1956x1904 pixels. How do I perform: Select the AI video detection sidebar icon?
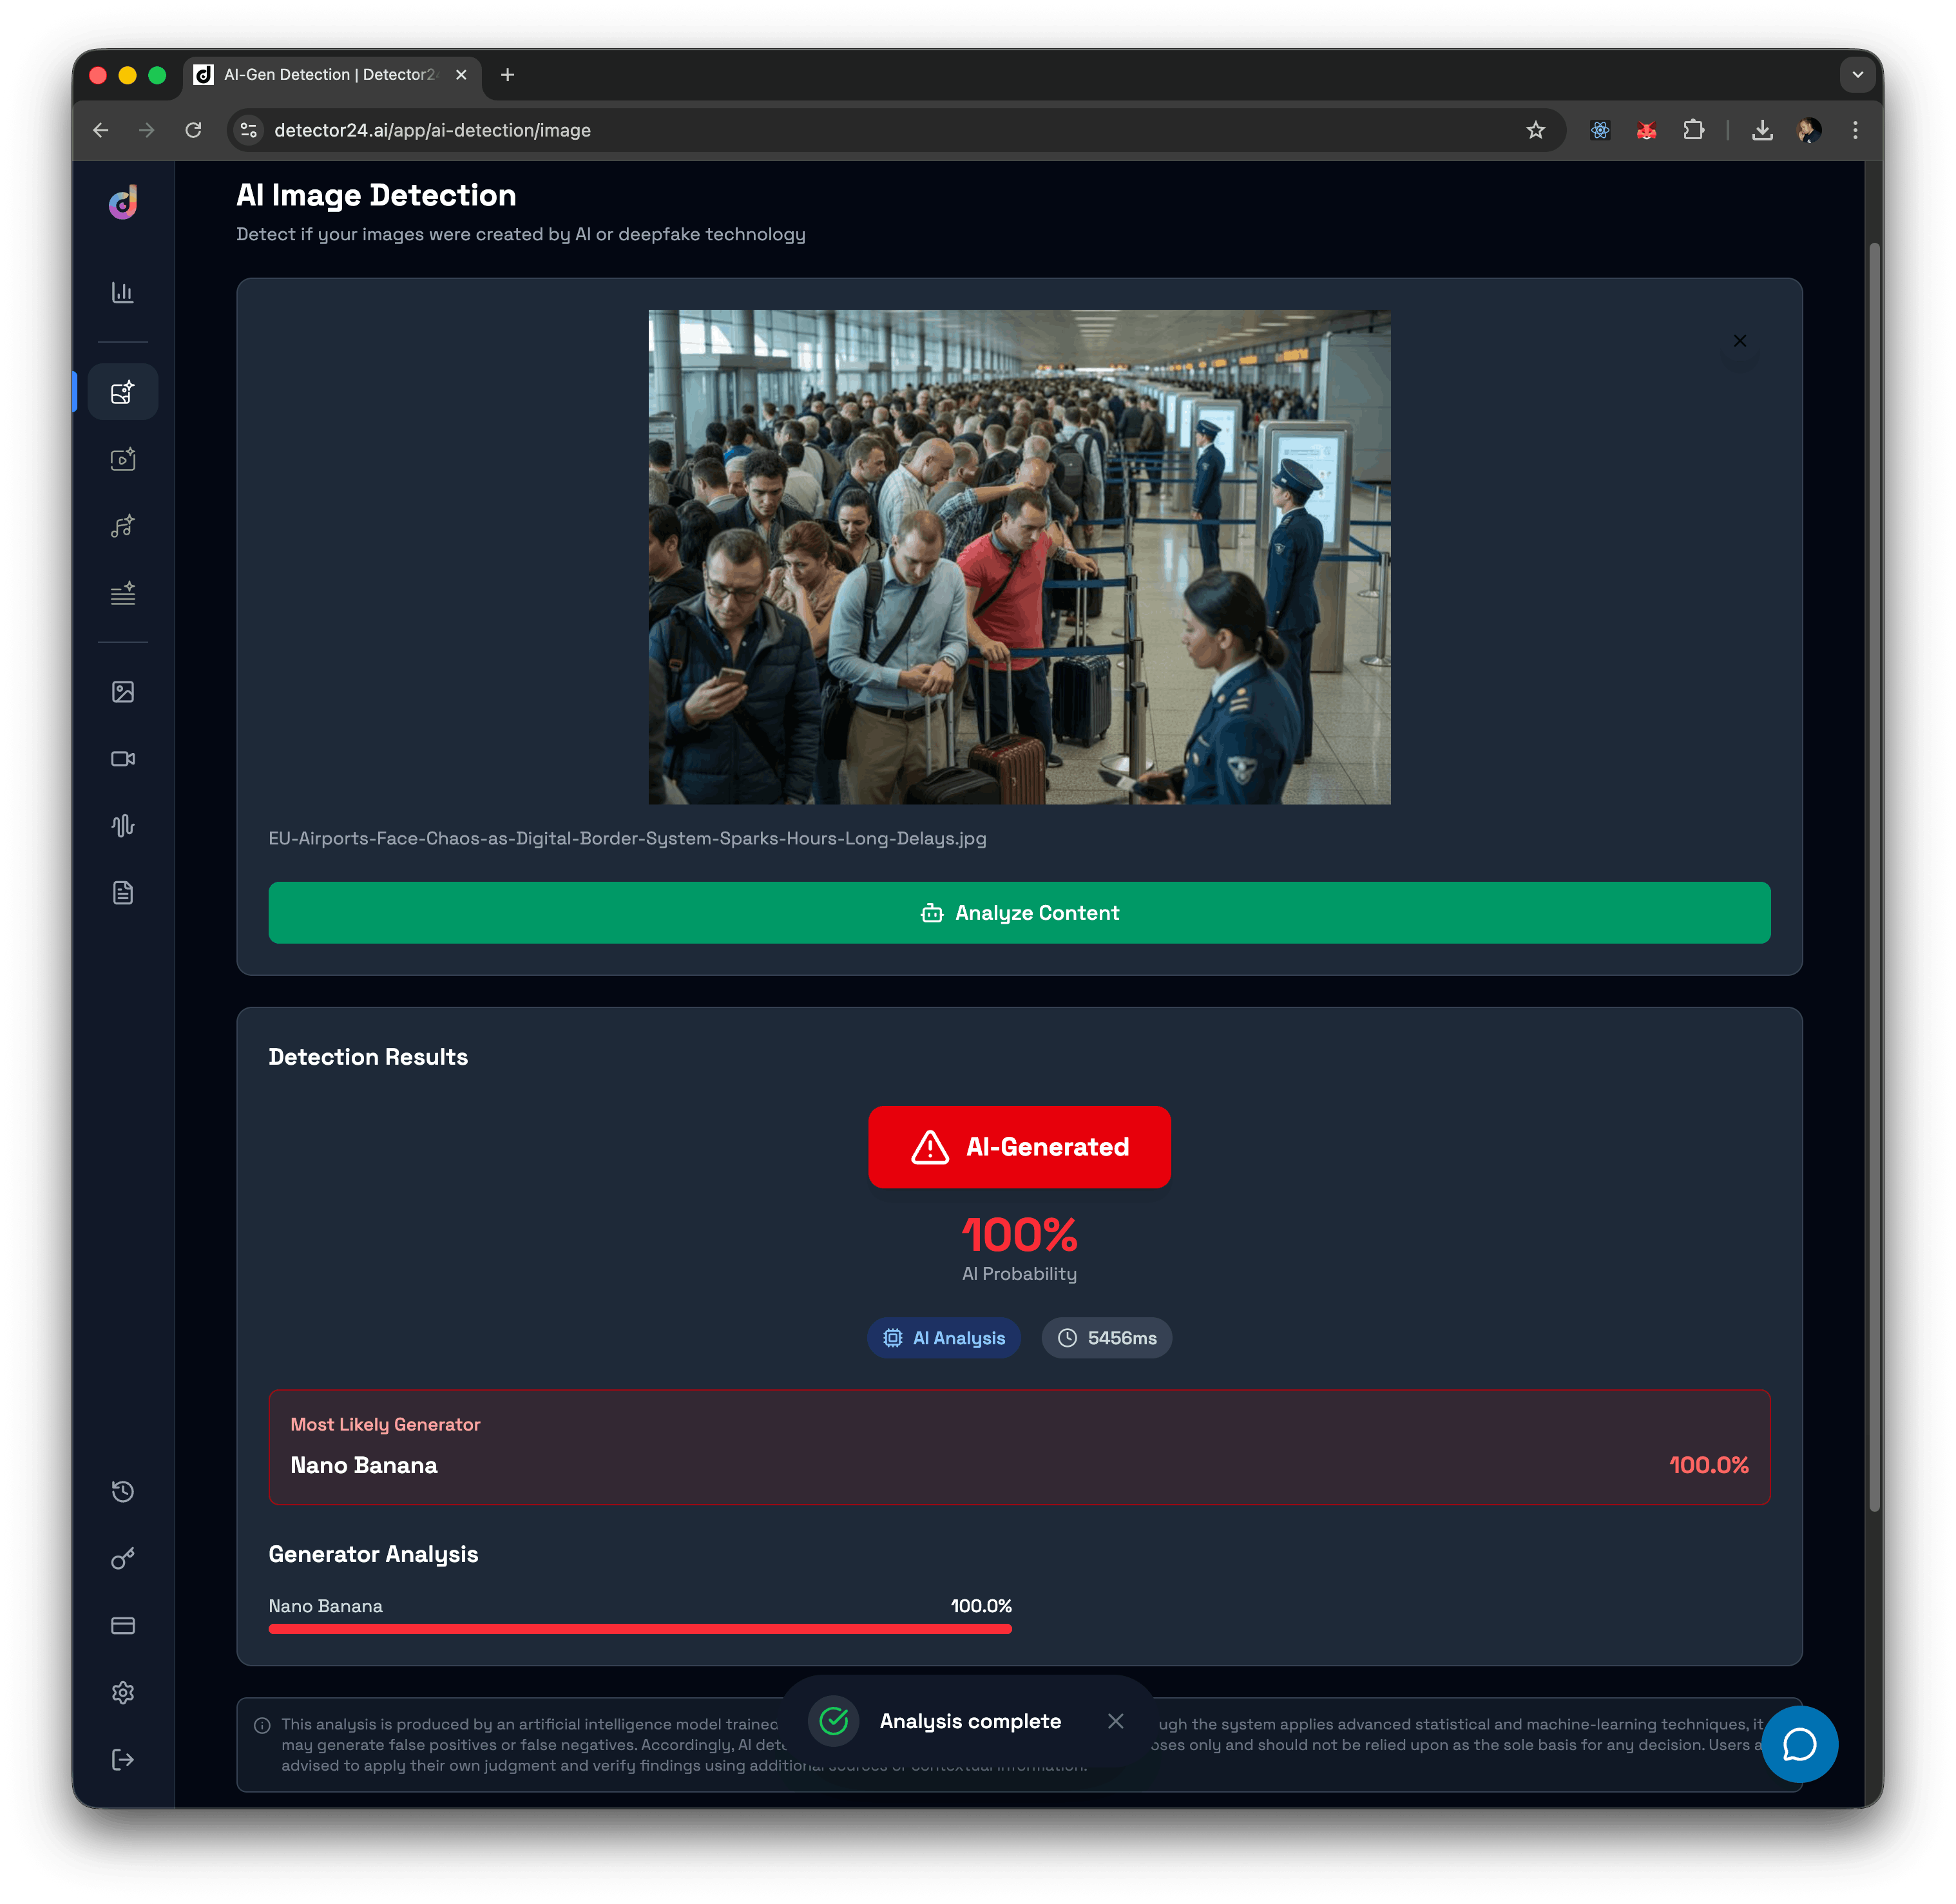coord(122,460)
